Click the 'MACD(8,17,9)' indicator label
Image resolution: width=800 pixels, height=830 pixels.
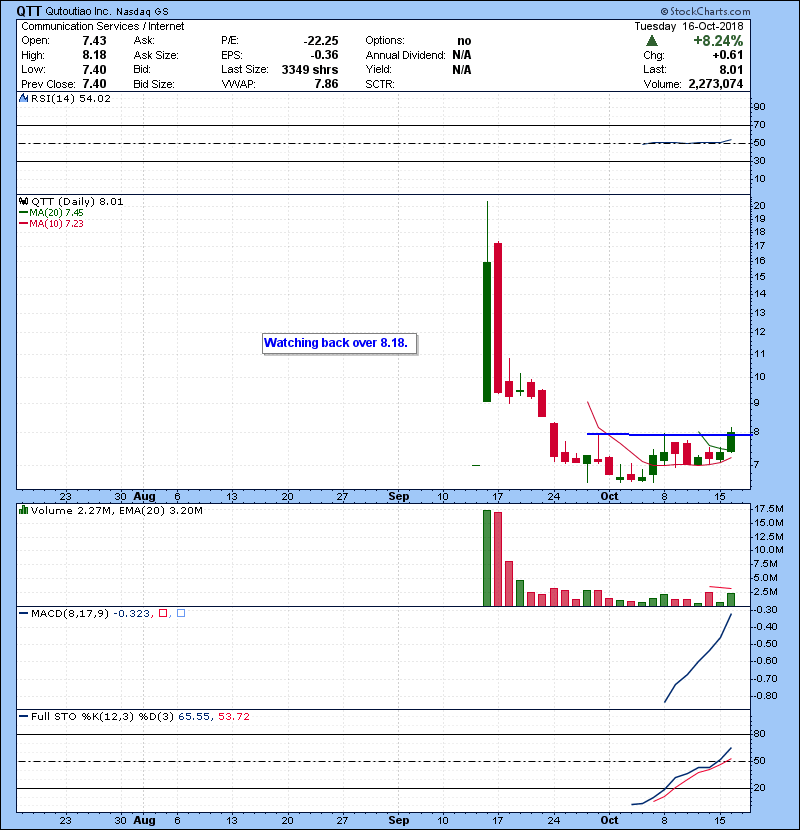pos(70,614)
